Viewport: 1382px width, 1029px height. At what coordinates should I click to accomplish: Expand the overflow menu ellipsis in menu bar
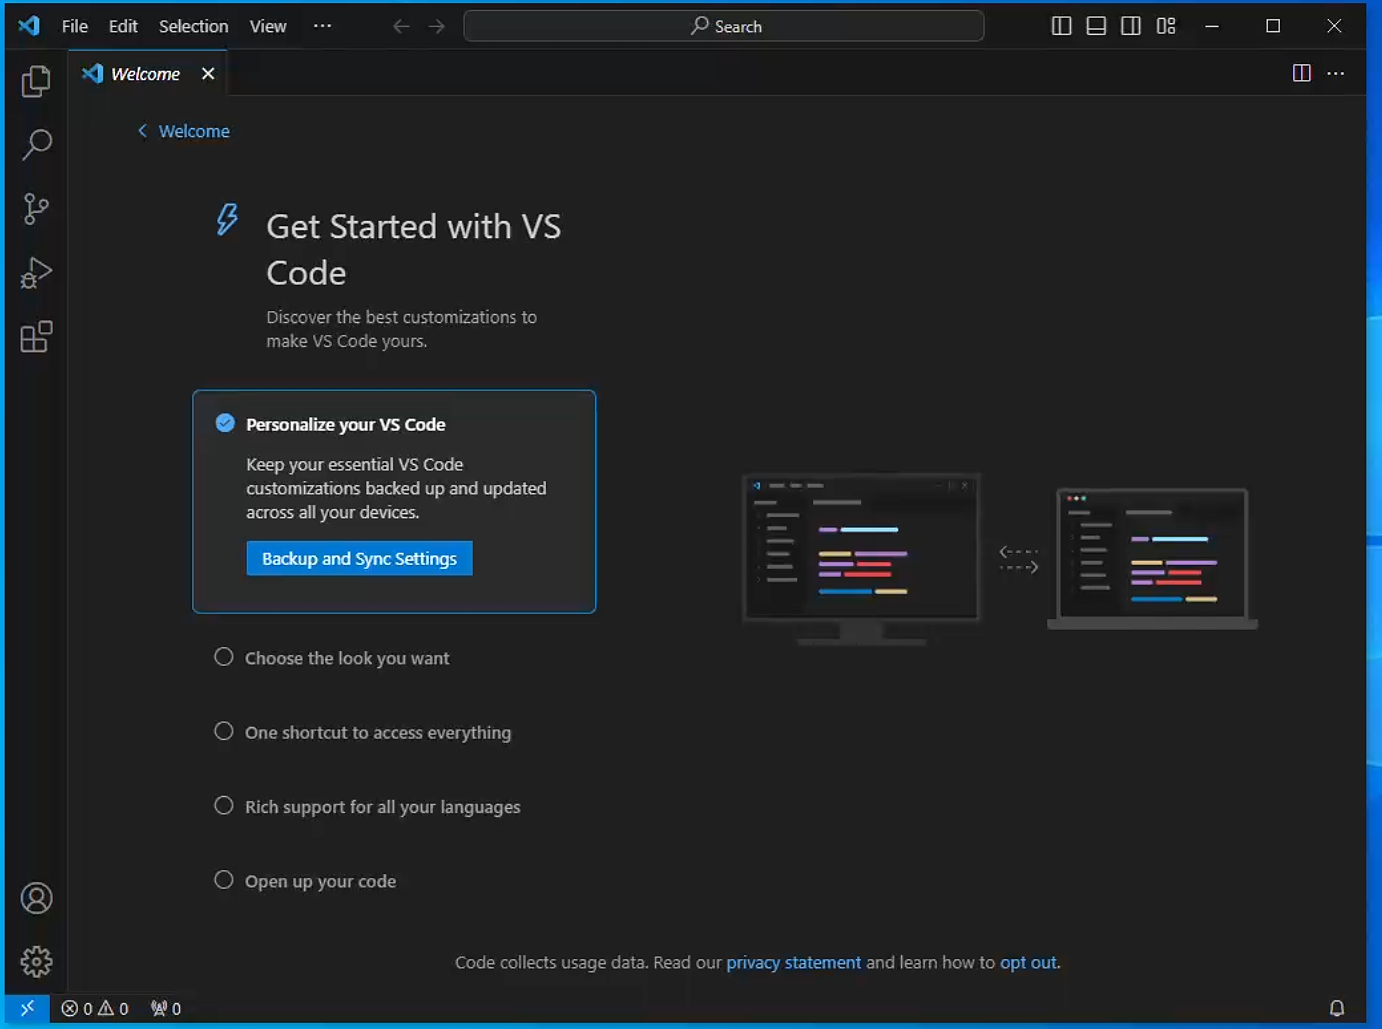coord(322,26)
